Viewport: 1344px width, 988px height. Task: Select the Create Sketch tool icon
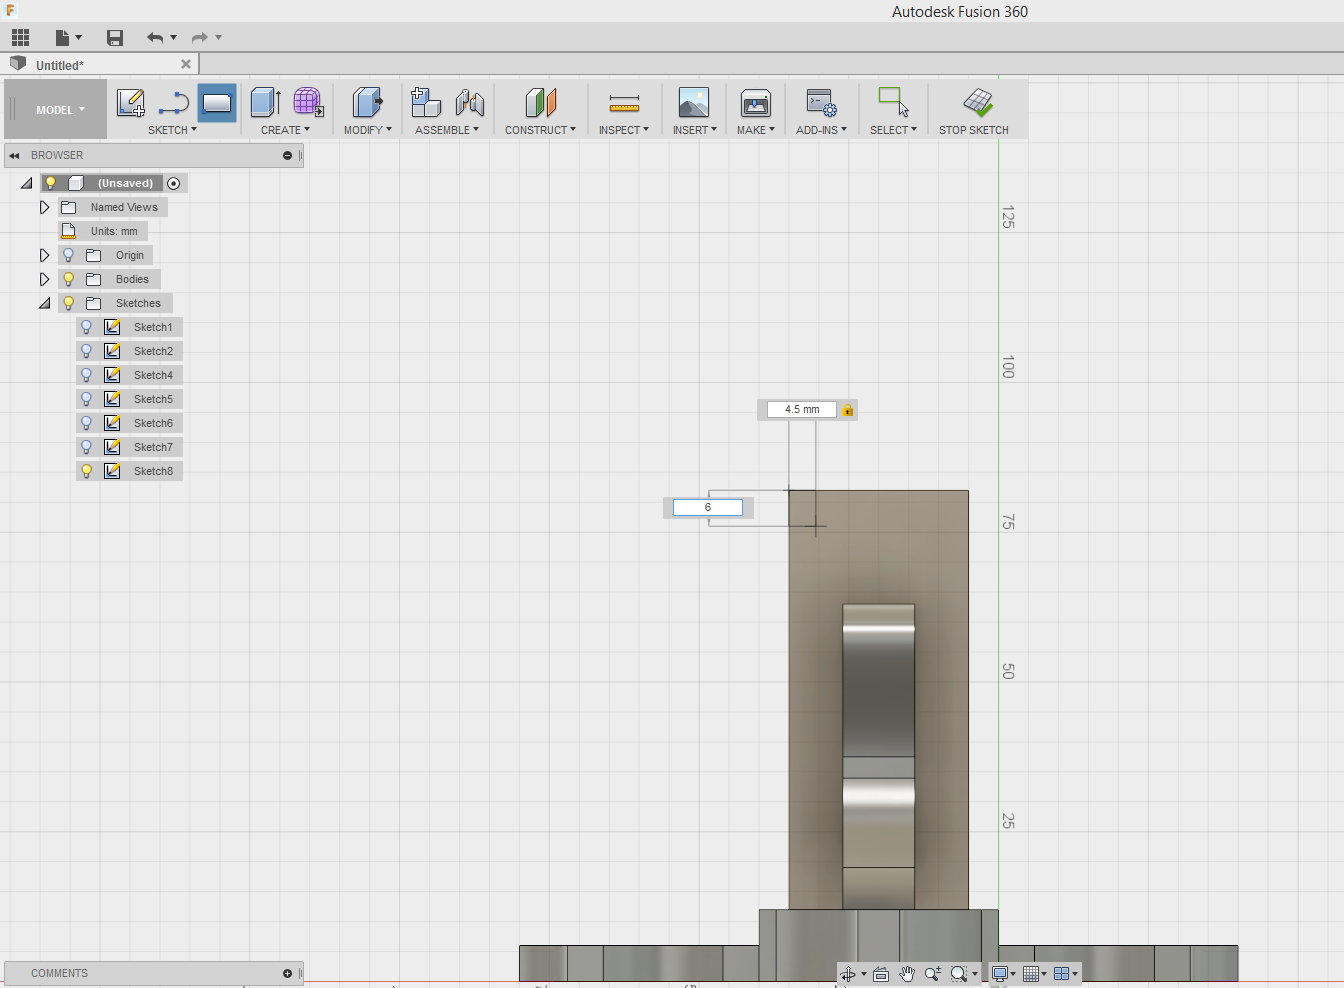(131, 103)
